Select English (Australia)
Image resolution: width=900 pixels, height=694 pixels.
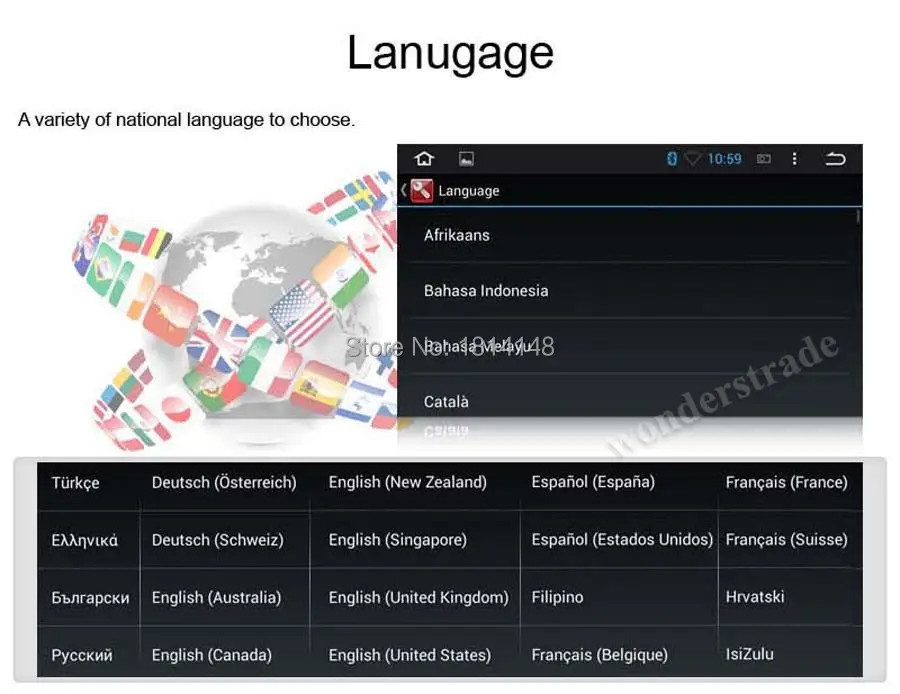[x=216, y=598]
